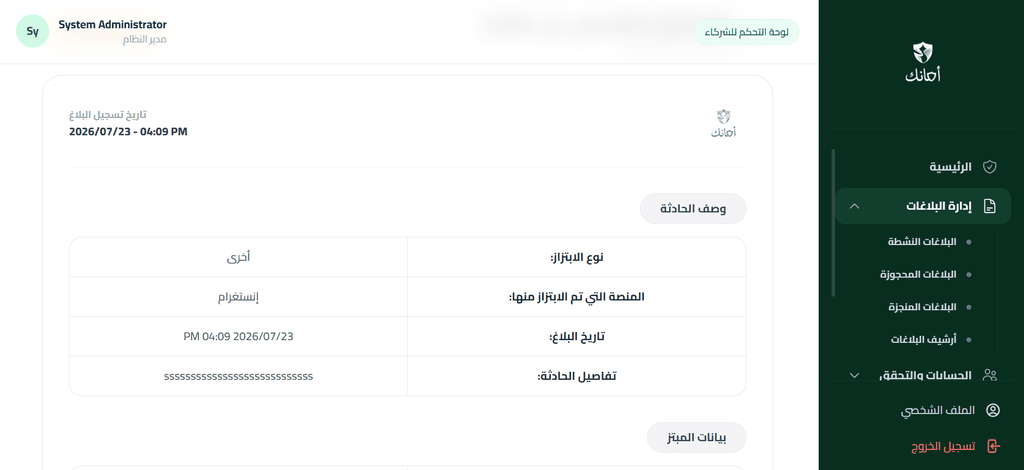This screenshot has width=1024, height=470.
Task: Click the logout icon beside تسجيل الخروج
Action: pos(993,446)
